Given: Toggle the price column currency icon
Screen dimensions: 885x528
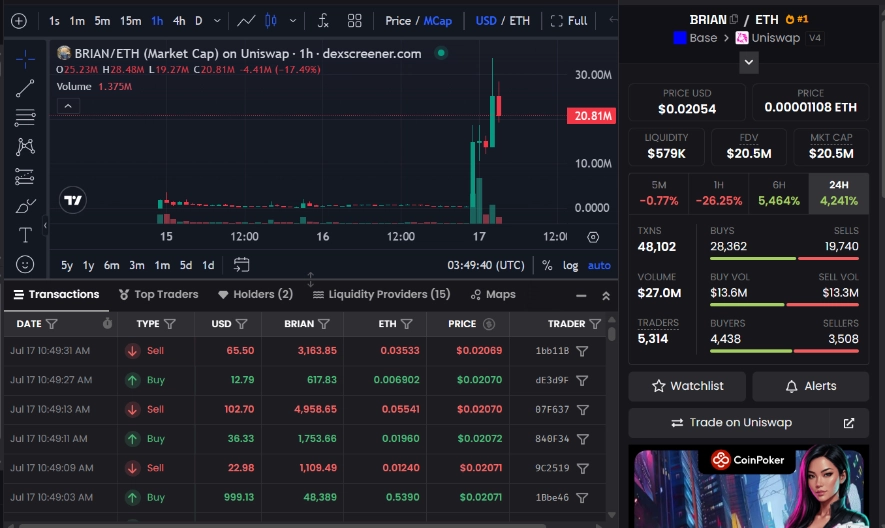Looking at the screenshot, I should 489,324.
